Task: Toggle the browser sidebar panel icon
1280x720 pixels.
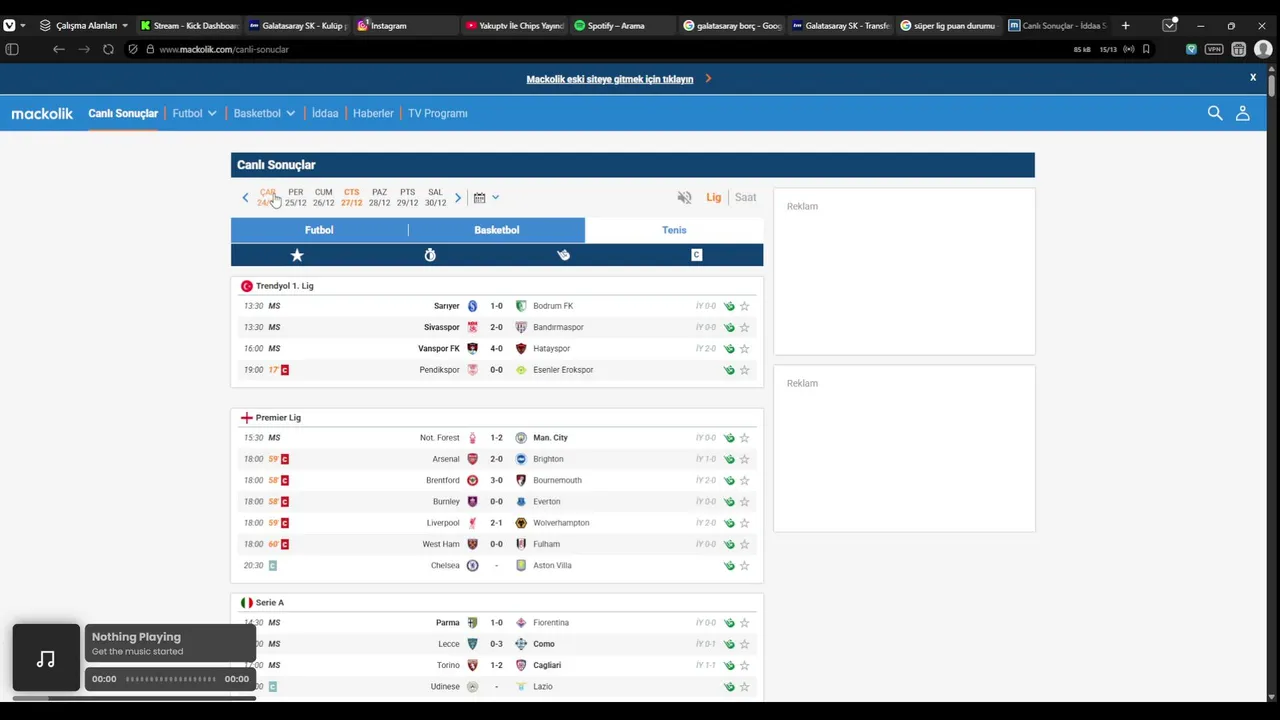Action: 12,49
